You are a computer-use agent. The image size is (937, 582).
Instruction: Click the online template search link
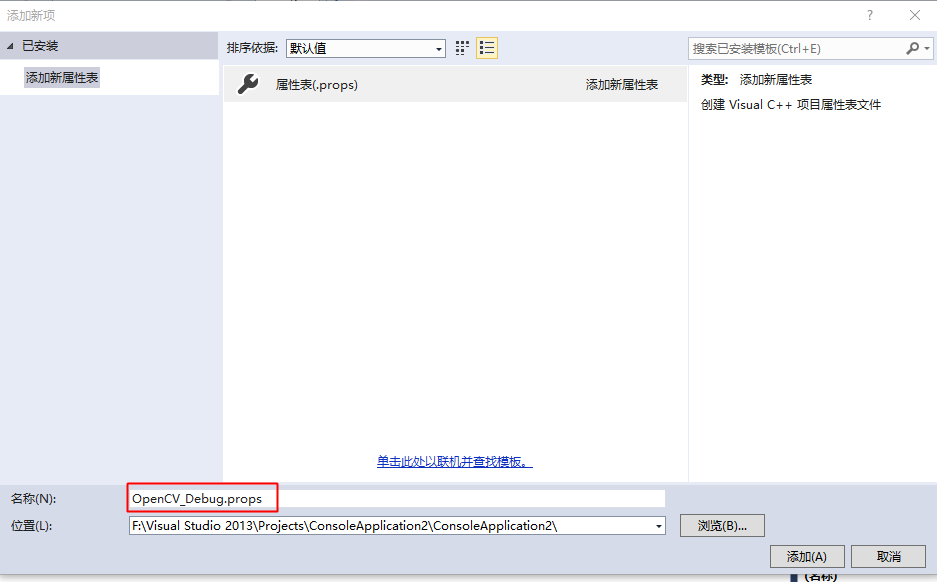tap(453, 461)
